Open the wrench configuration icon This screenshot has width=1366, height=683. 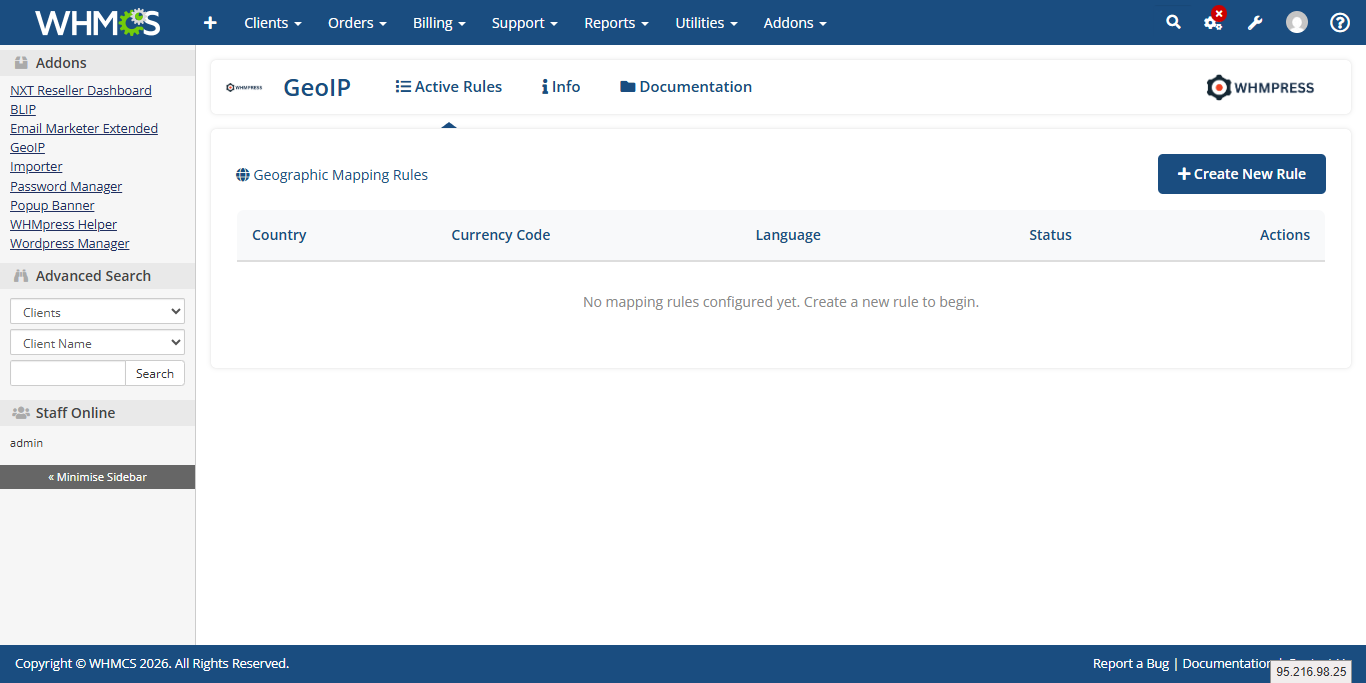(1255, 22)
